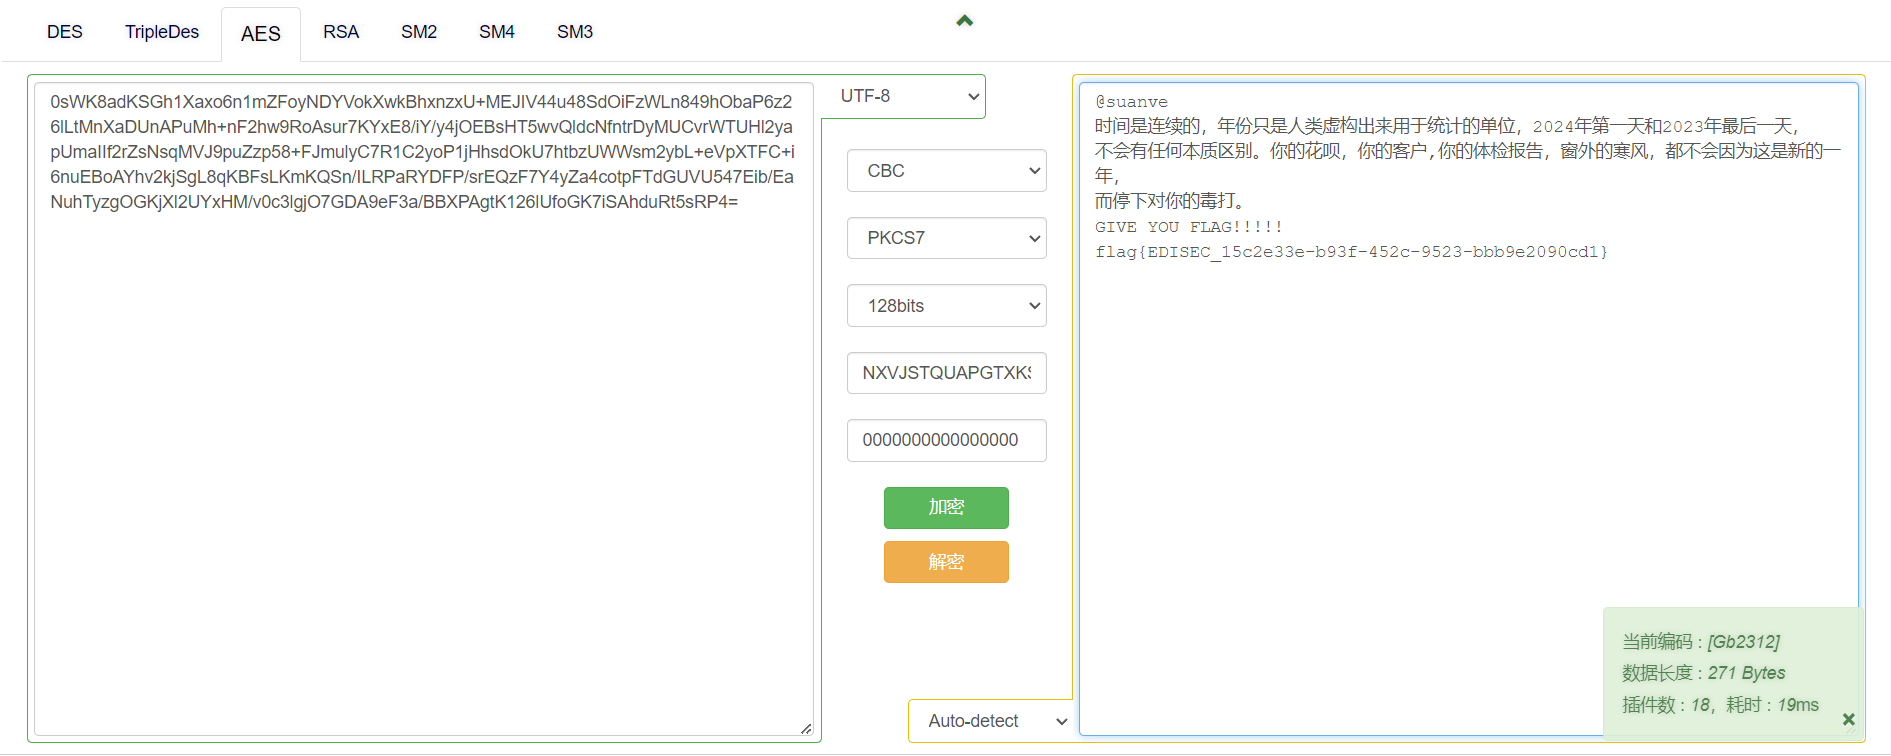Click the orange 解密 decrypt button
Screen dimensions: 1891x756
pyautogui.click(x=946, y=562)
